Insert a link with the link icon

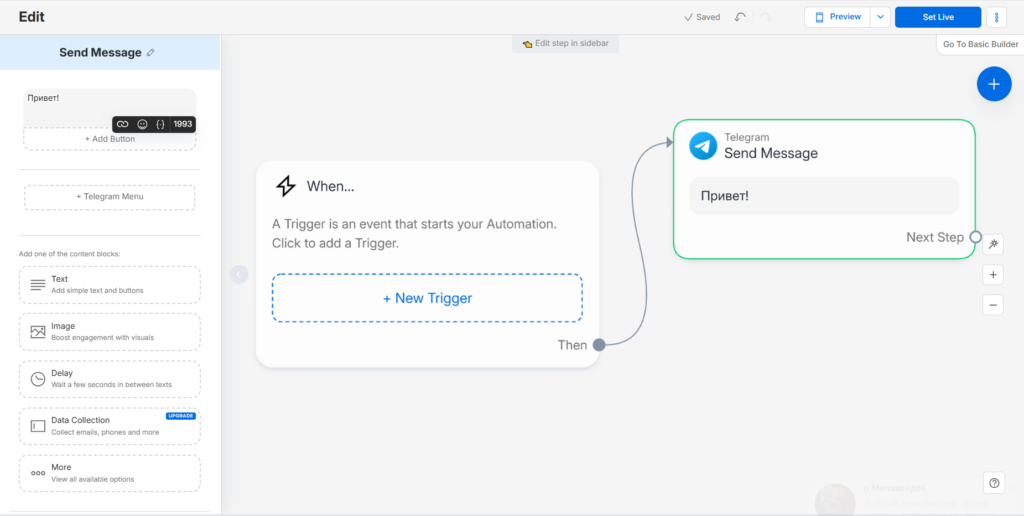click(x=122, y=124)
